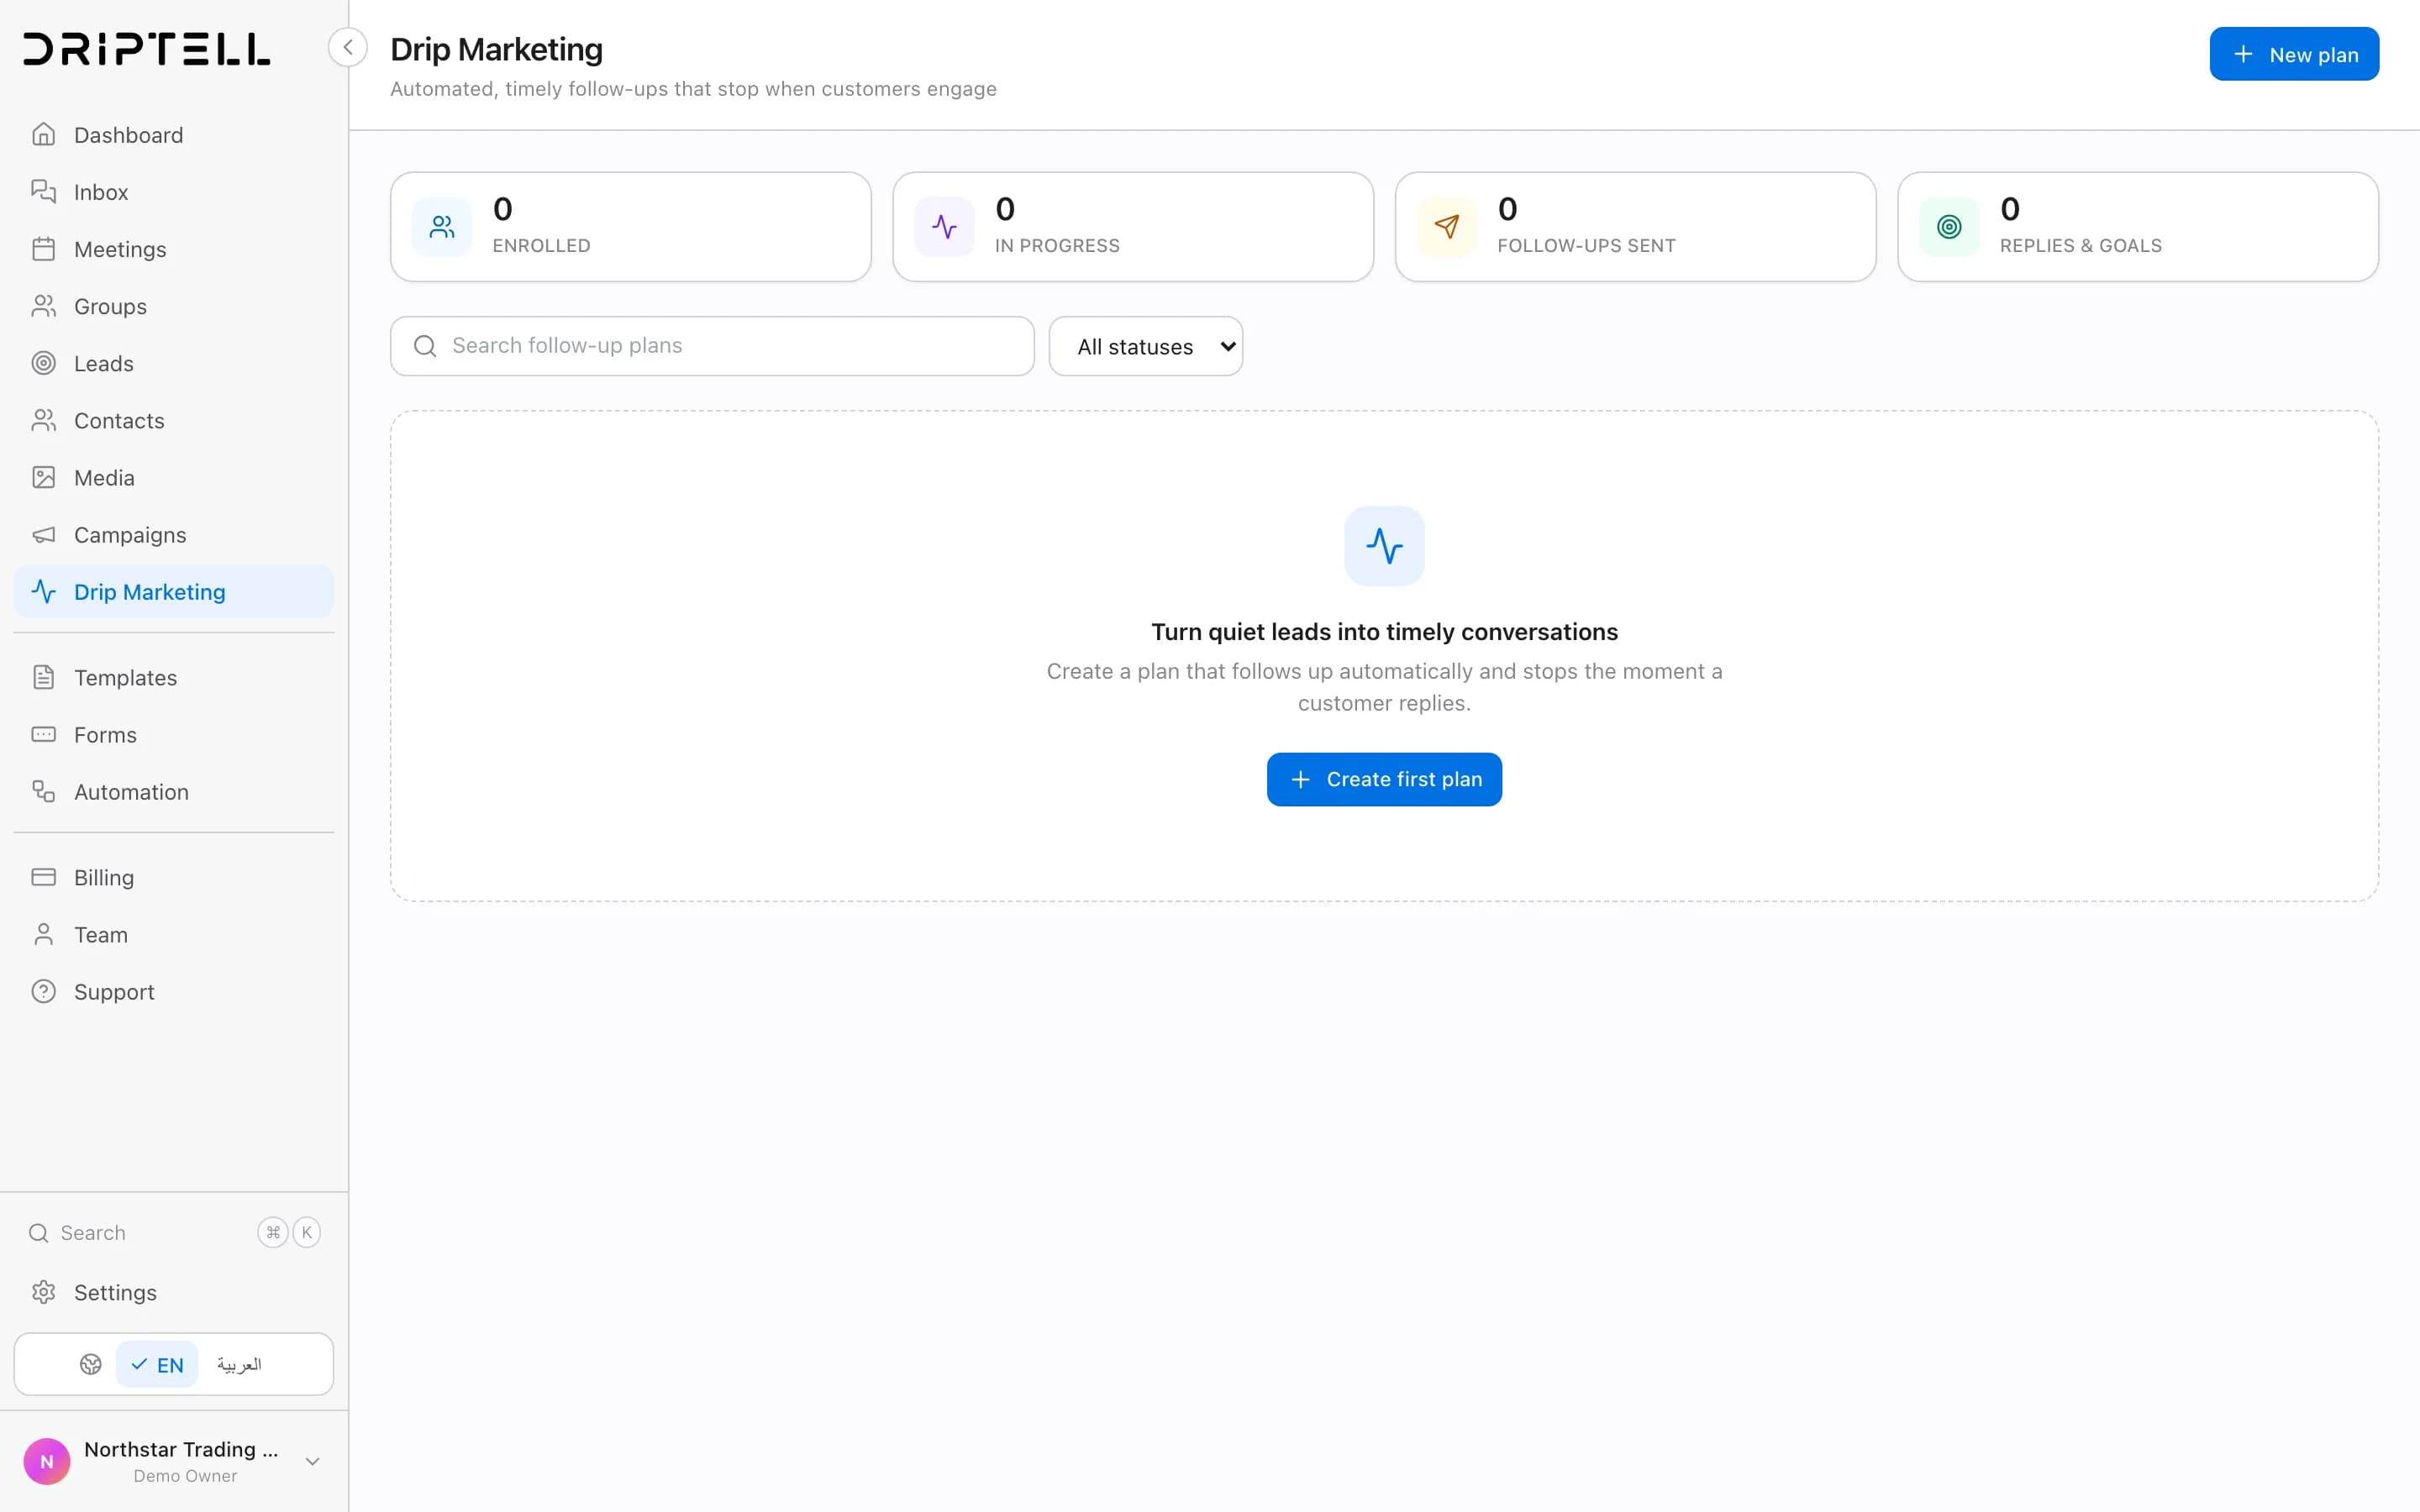Focus the Search follow-up plans field

click(712, 346)
